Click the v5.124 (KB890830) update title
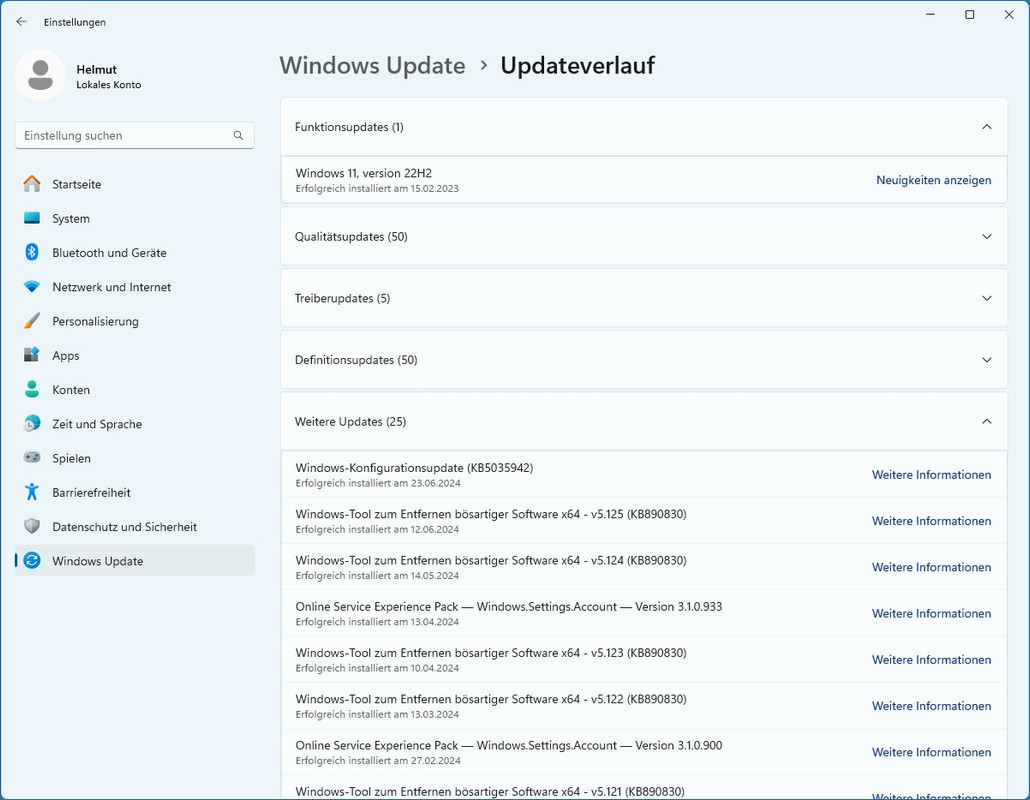This screenshot has height=800, width=1030. (x=491, y=560)
